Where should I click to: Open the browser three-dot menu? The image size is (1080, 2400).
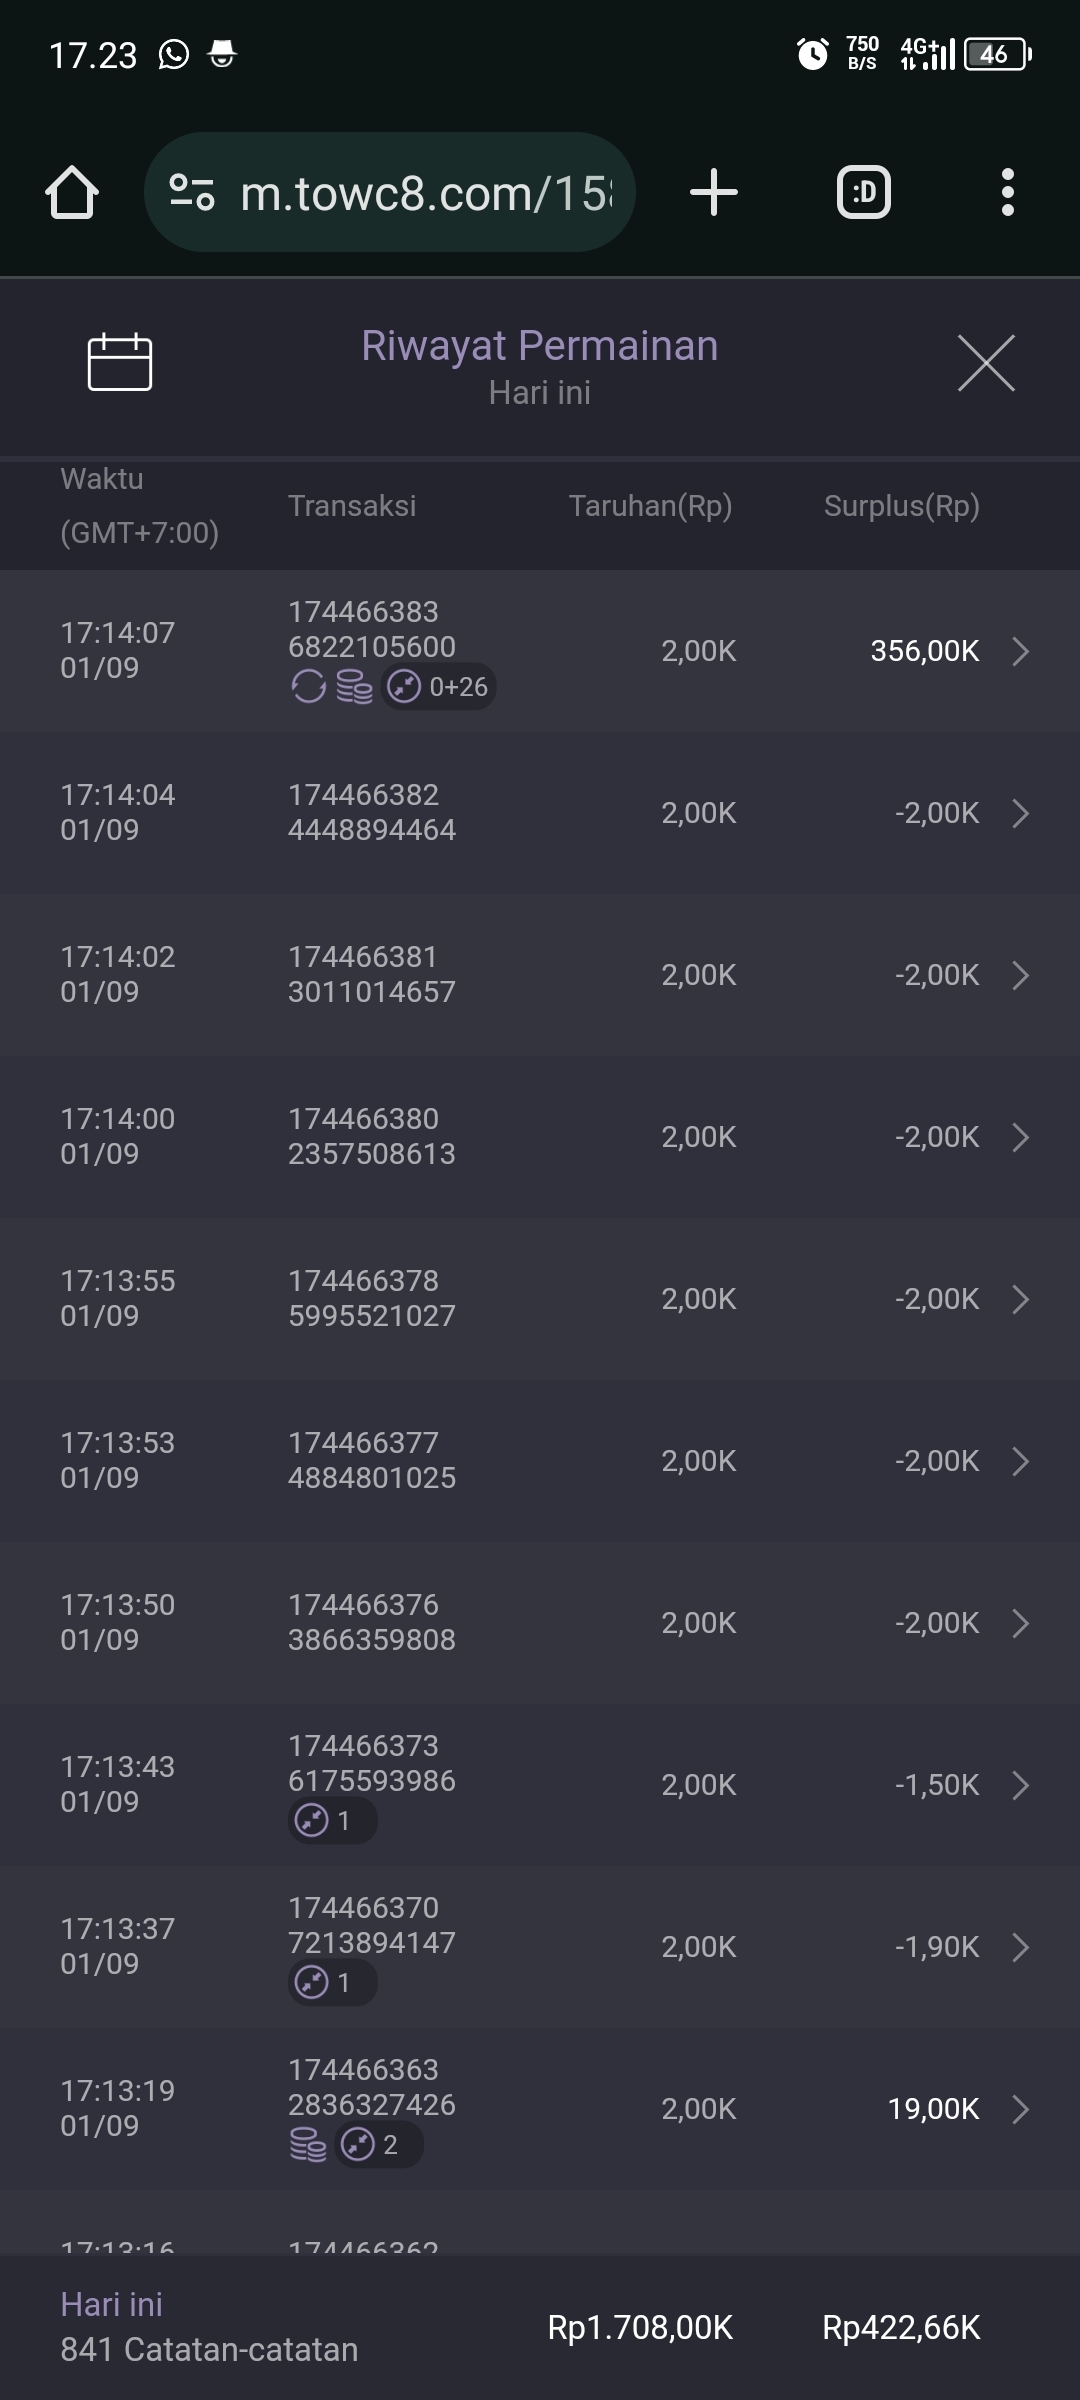(x=1007, y=192)
